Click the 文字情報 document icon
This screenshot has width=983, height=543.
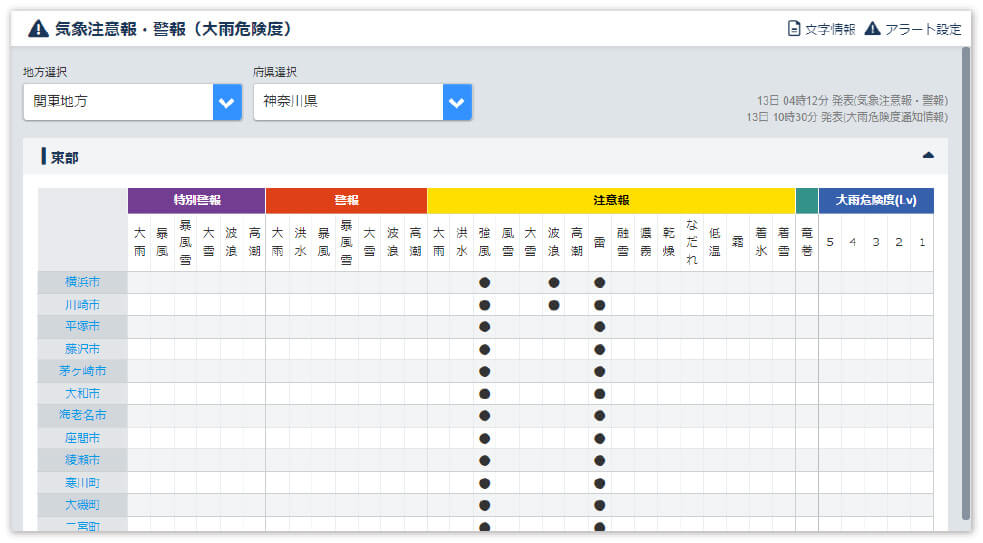click(x=794, y=29)
